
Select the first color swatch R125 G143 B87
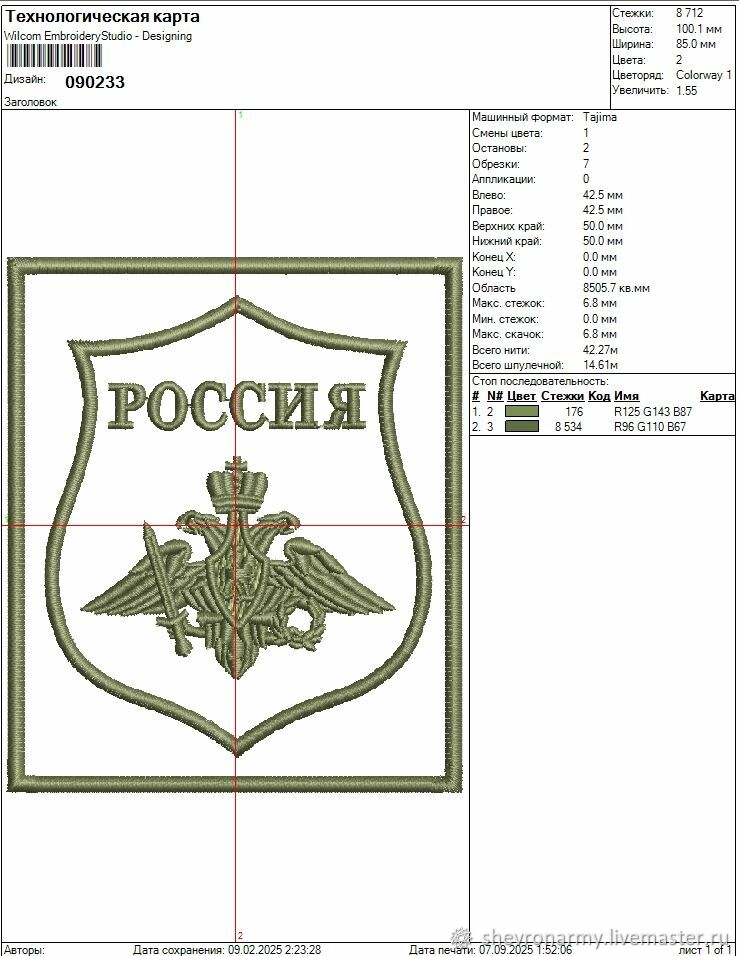[x=521, y=411]
